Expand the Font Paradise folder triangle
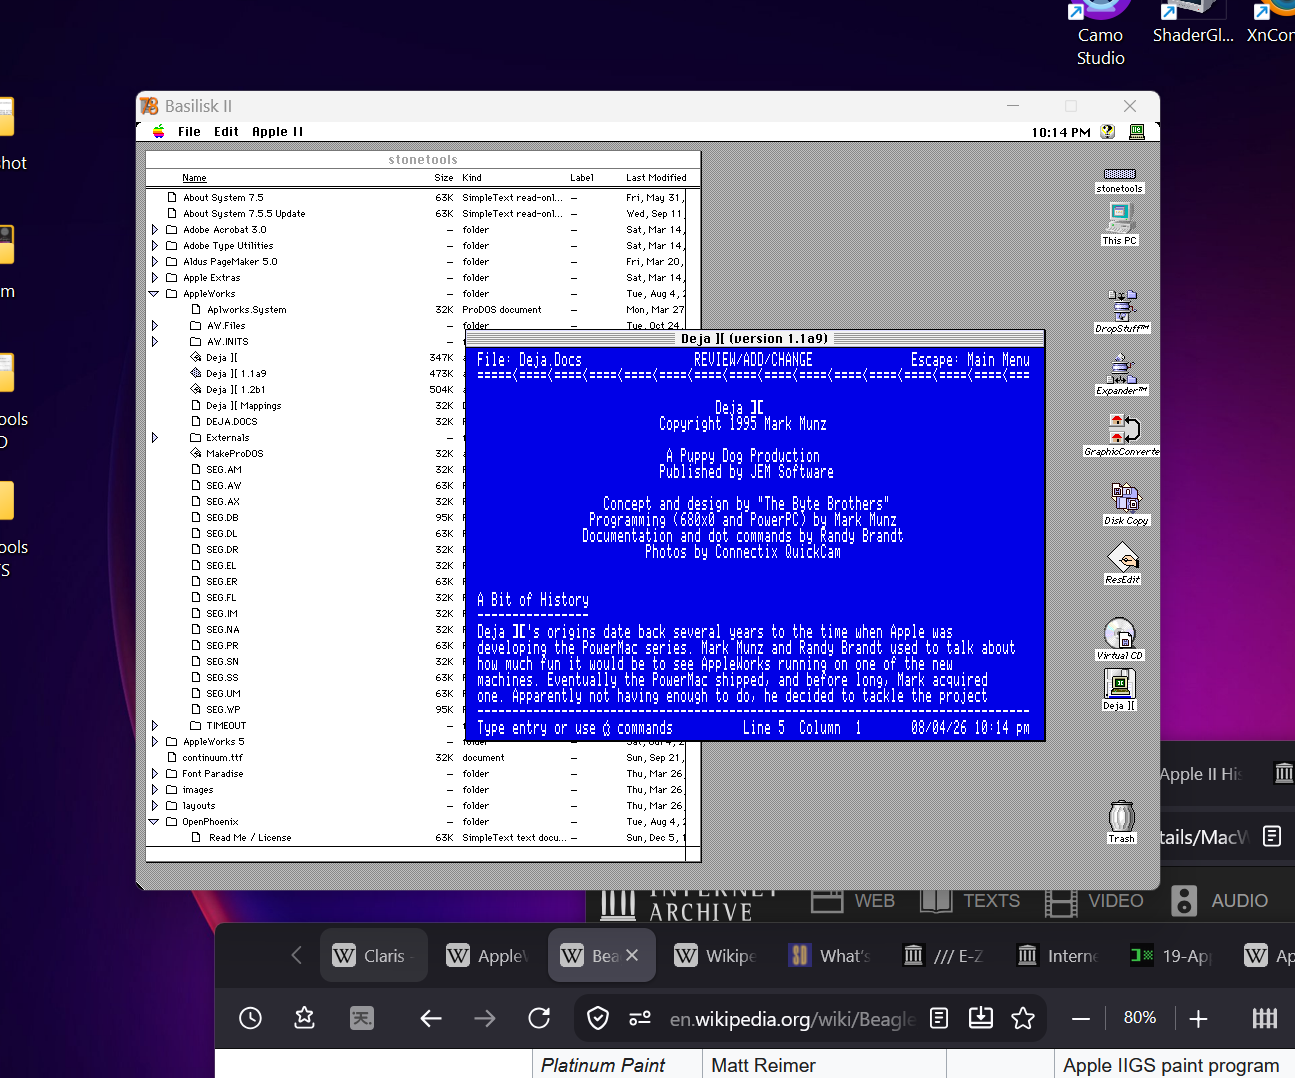 [x=155, y=774]
